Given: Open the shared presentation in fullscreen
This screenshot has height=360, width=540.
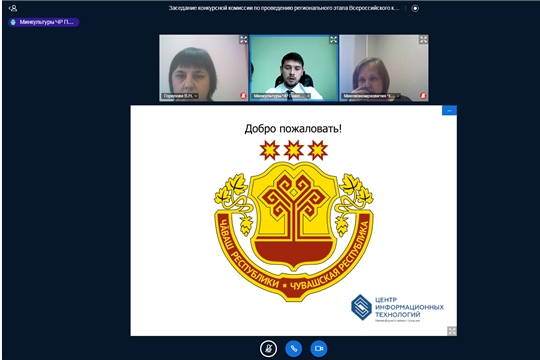Looking at the screenshot, I should [451, 331].
